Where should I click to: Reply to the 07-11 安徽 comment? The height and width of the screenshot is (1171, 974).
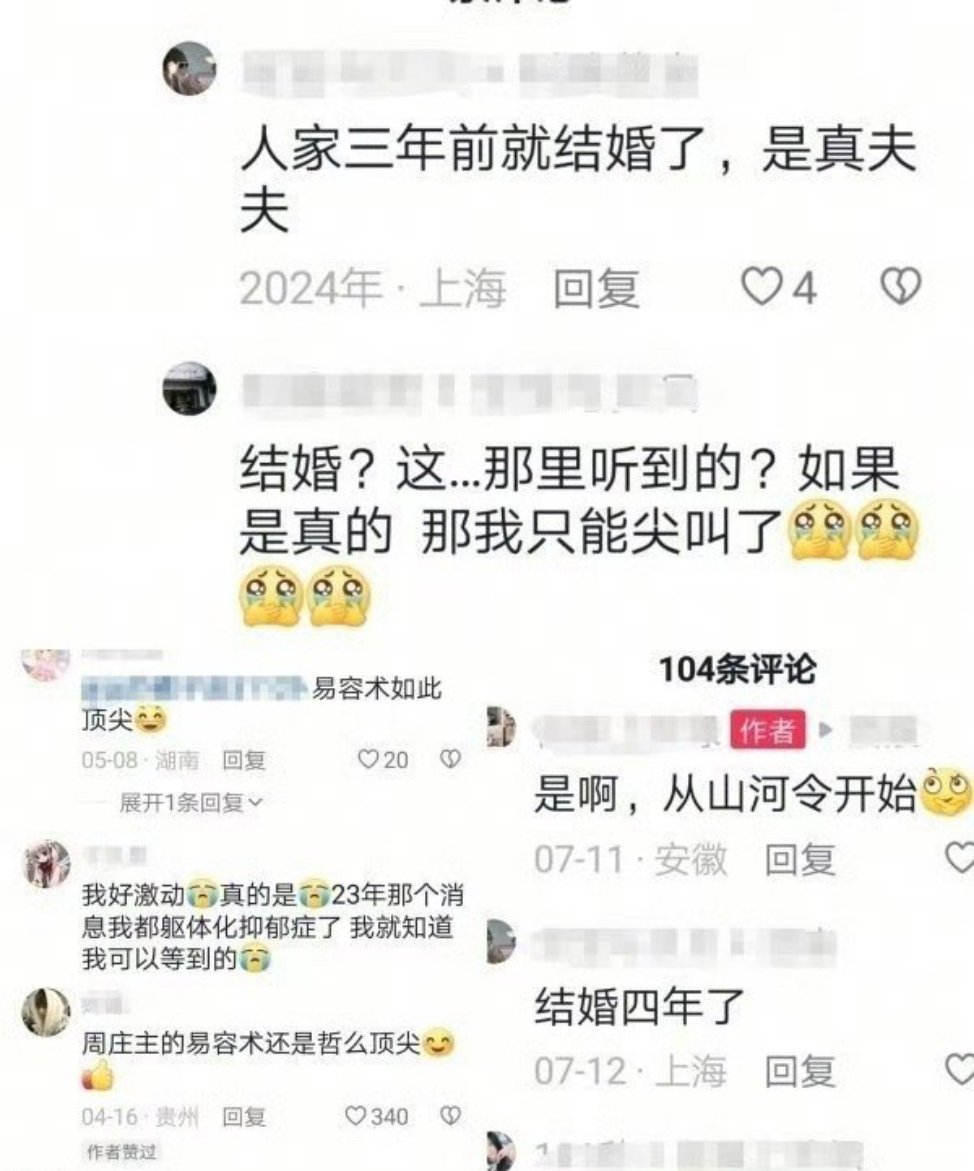click(799, 859)
